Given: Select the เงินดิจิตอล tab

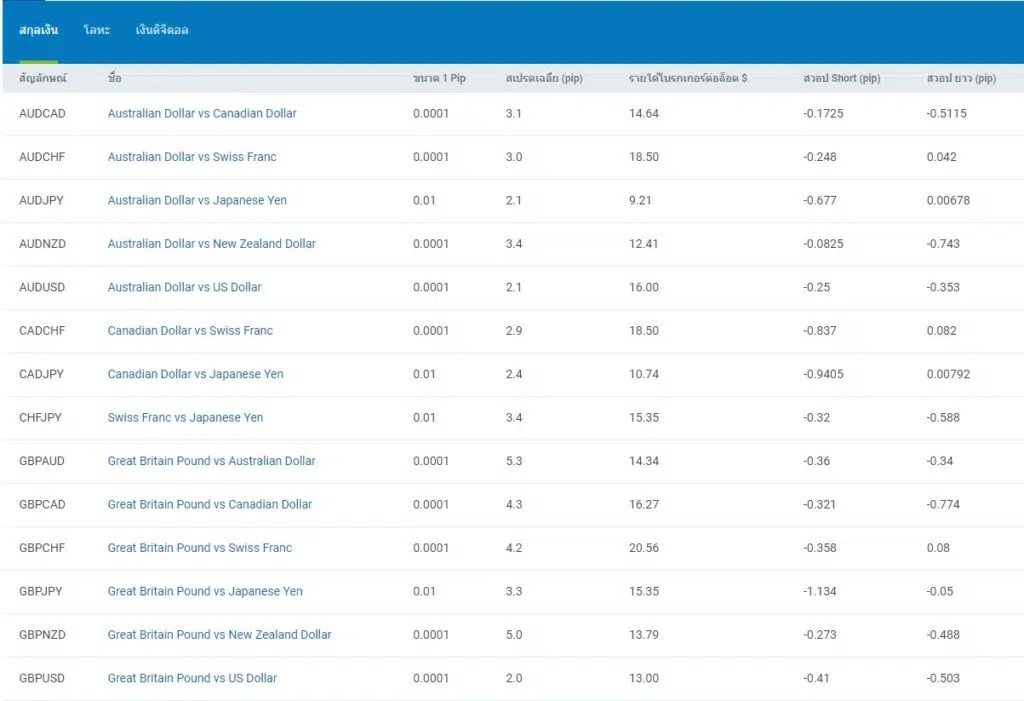Looking at the screenshot, I should [x=162, y=30].
